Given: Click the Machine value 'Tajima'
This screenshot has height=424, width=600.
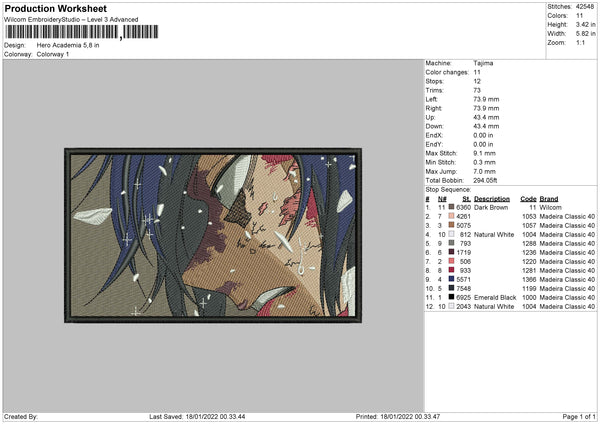Looking at the screenshot, I should 483,63.
